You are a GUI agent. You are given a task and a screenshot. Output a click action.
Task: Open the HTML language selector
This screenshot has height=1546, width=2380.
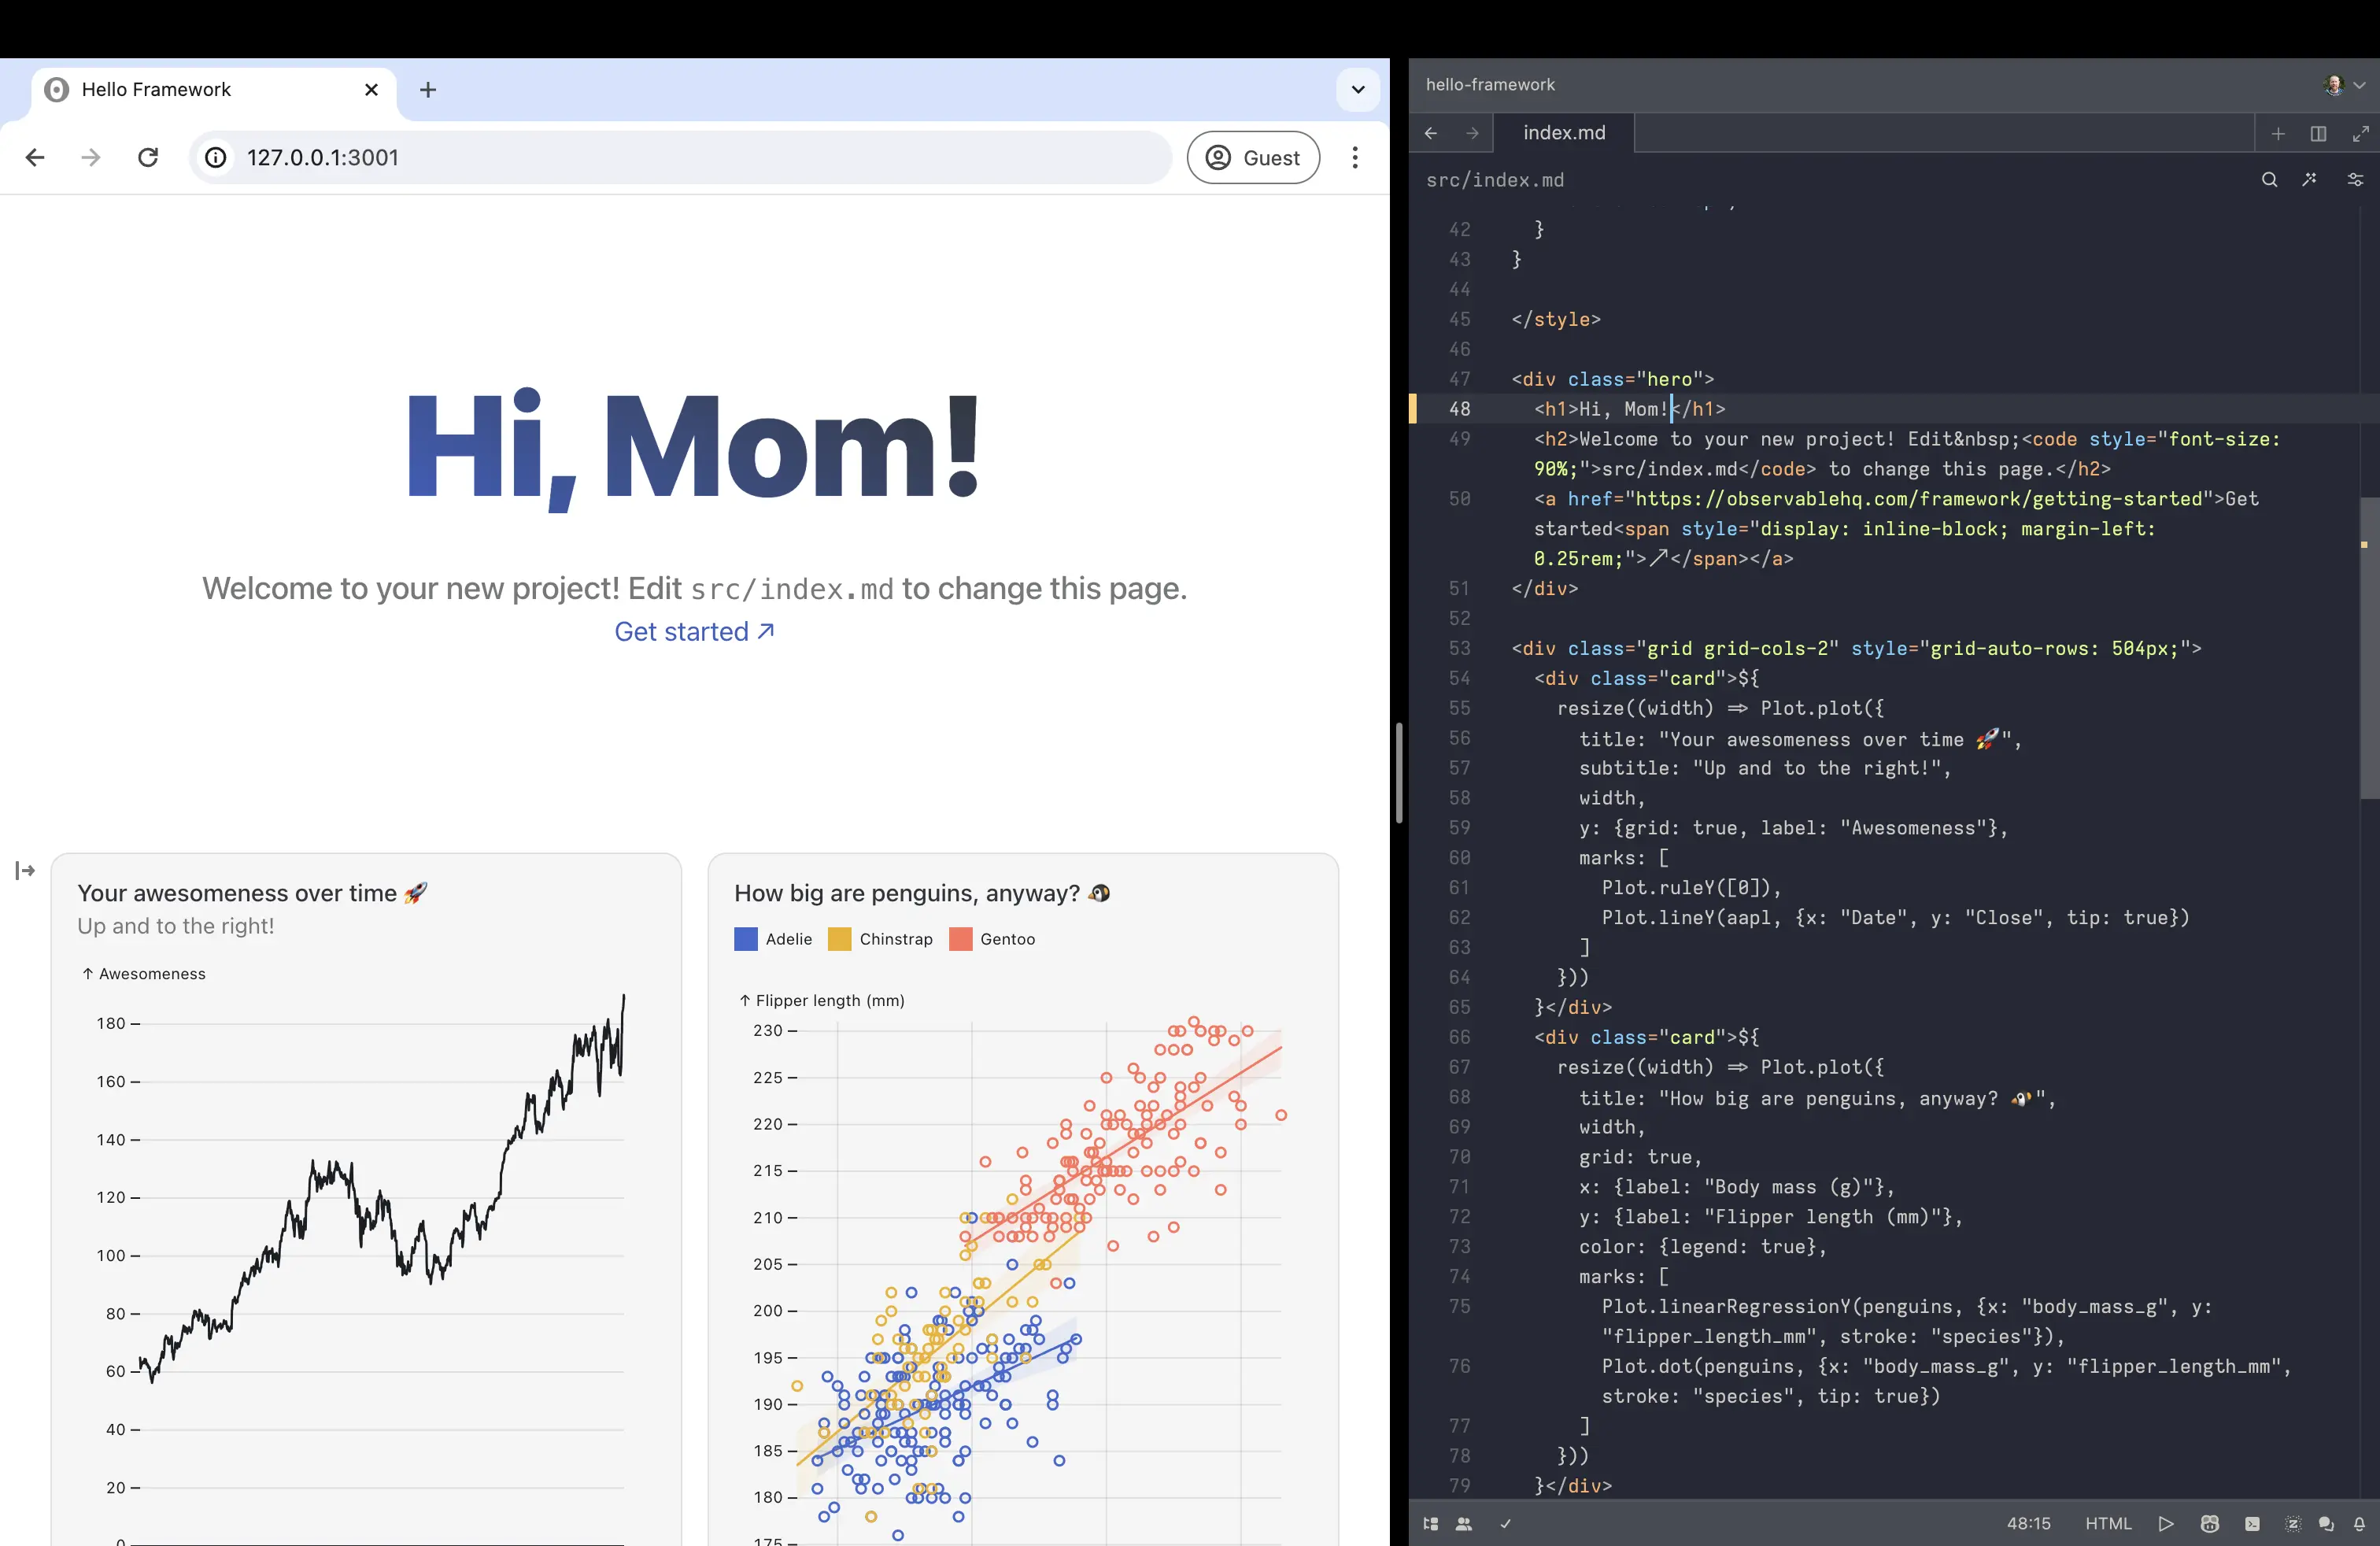[x=2108, y=1523]
